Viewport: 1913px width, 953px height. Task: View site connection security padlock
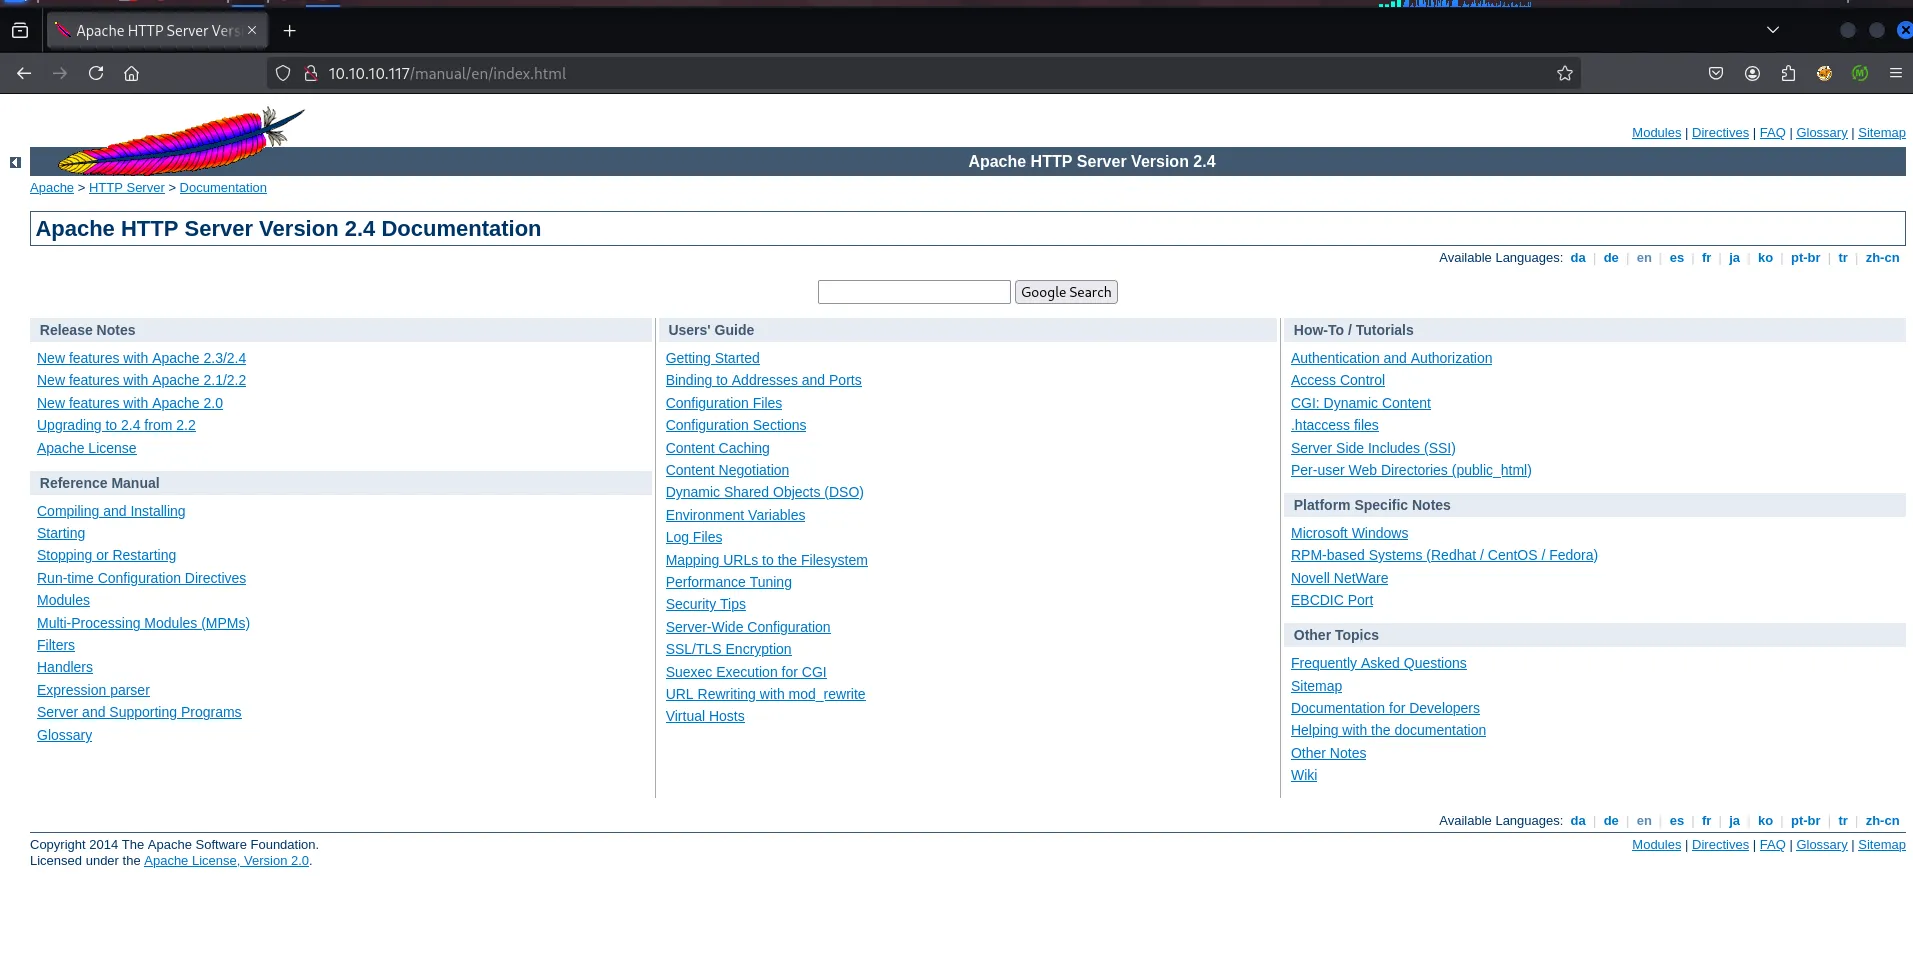(x=311, y=73)
